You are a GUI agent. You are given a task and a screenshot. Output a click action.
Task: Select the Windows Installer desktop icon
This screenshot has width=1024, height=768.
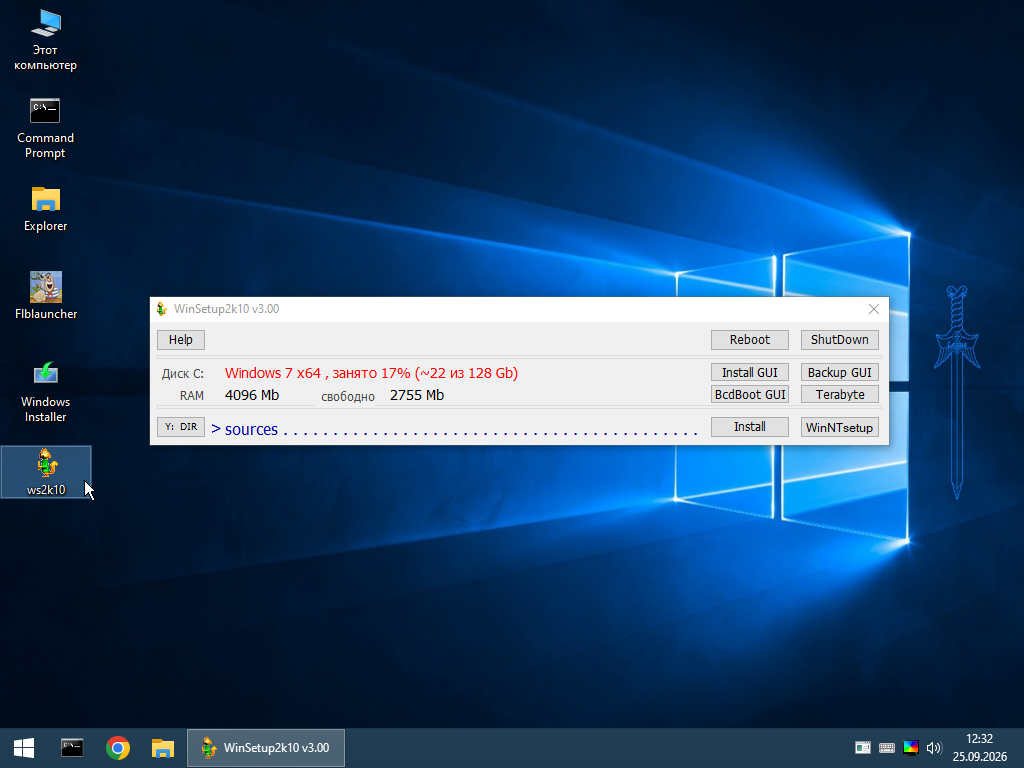tap(45, 392)
